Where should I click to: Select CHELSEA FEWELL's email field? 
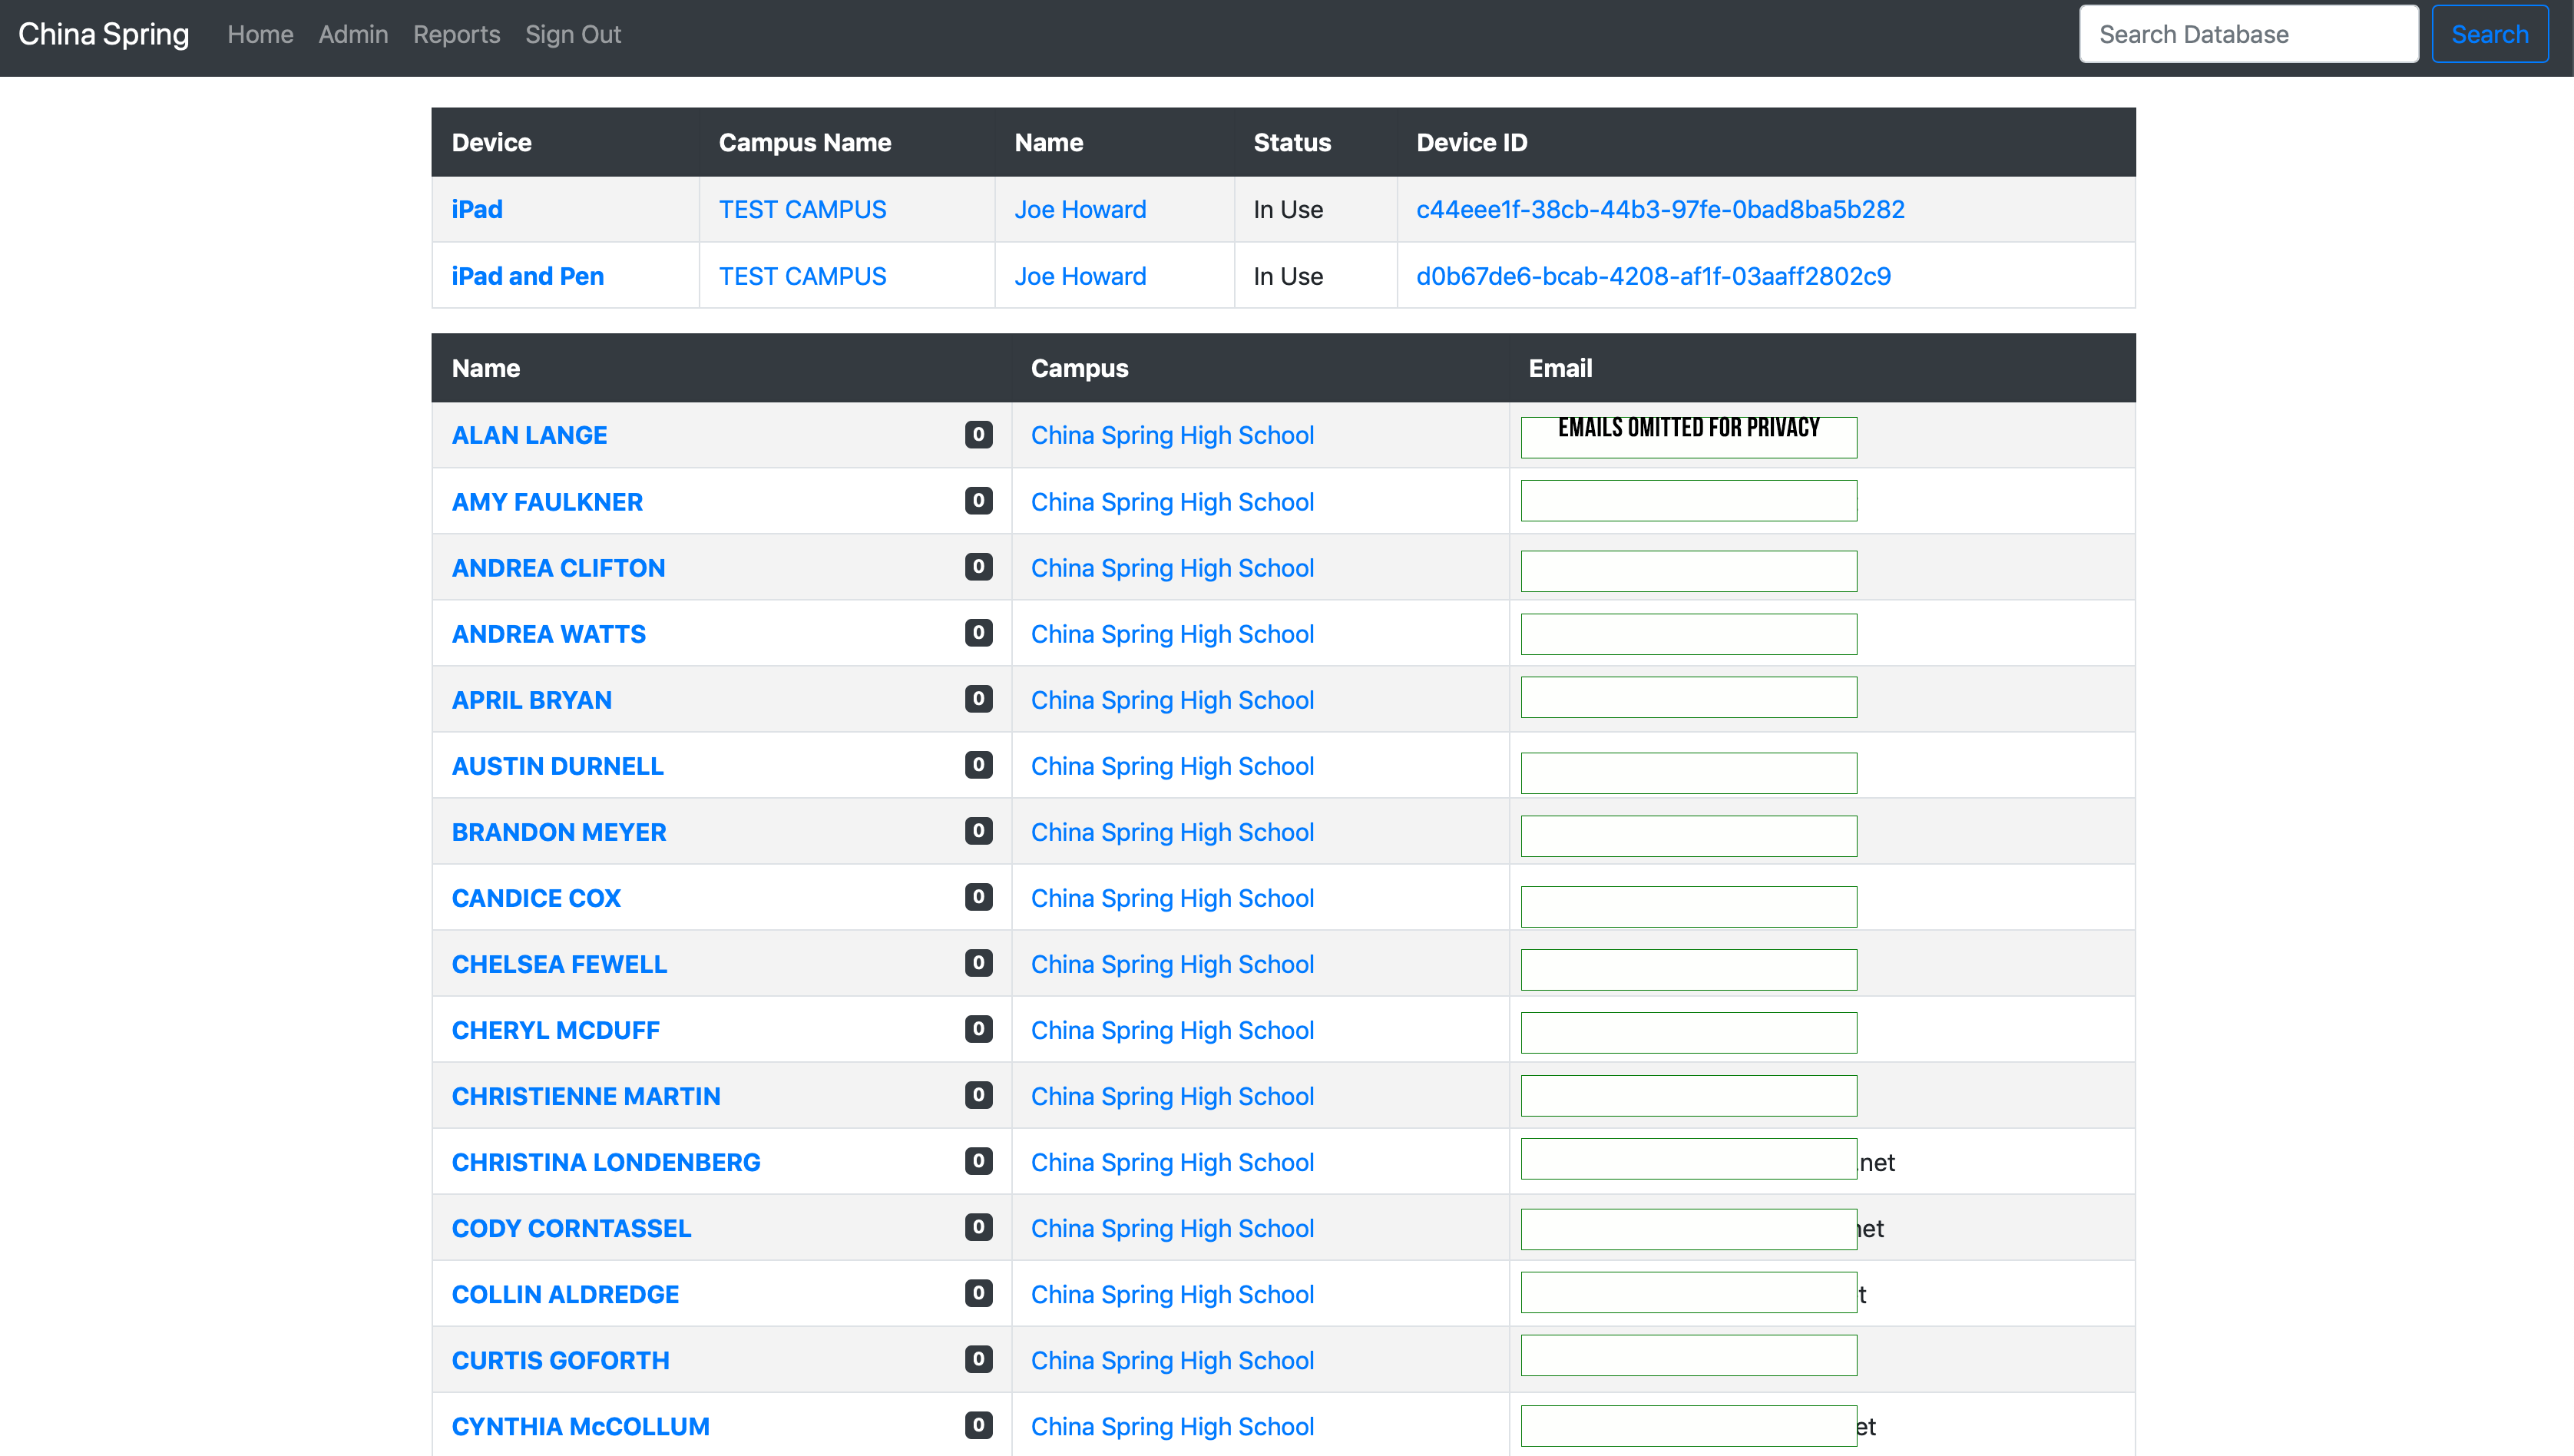[1687, 969]
